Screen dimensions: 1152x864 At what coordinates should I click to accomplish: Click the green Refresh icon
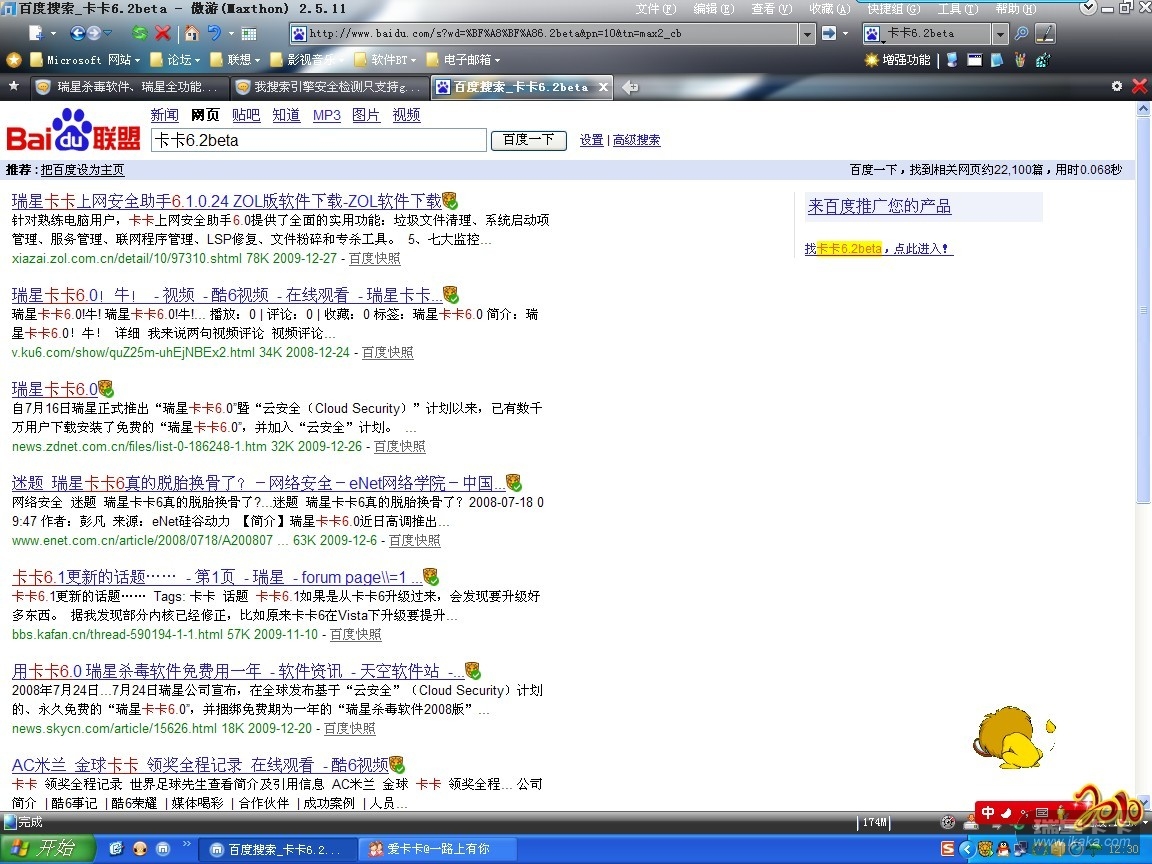pos(140,33)
